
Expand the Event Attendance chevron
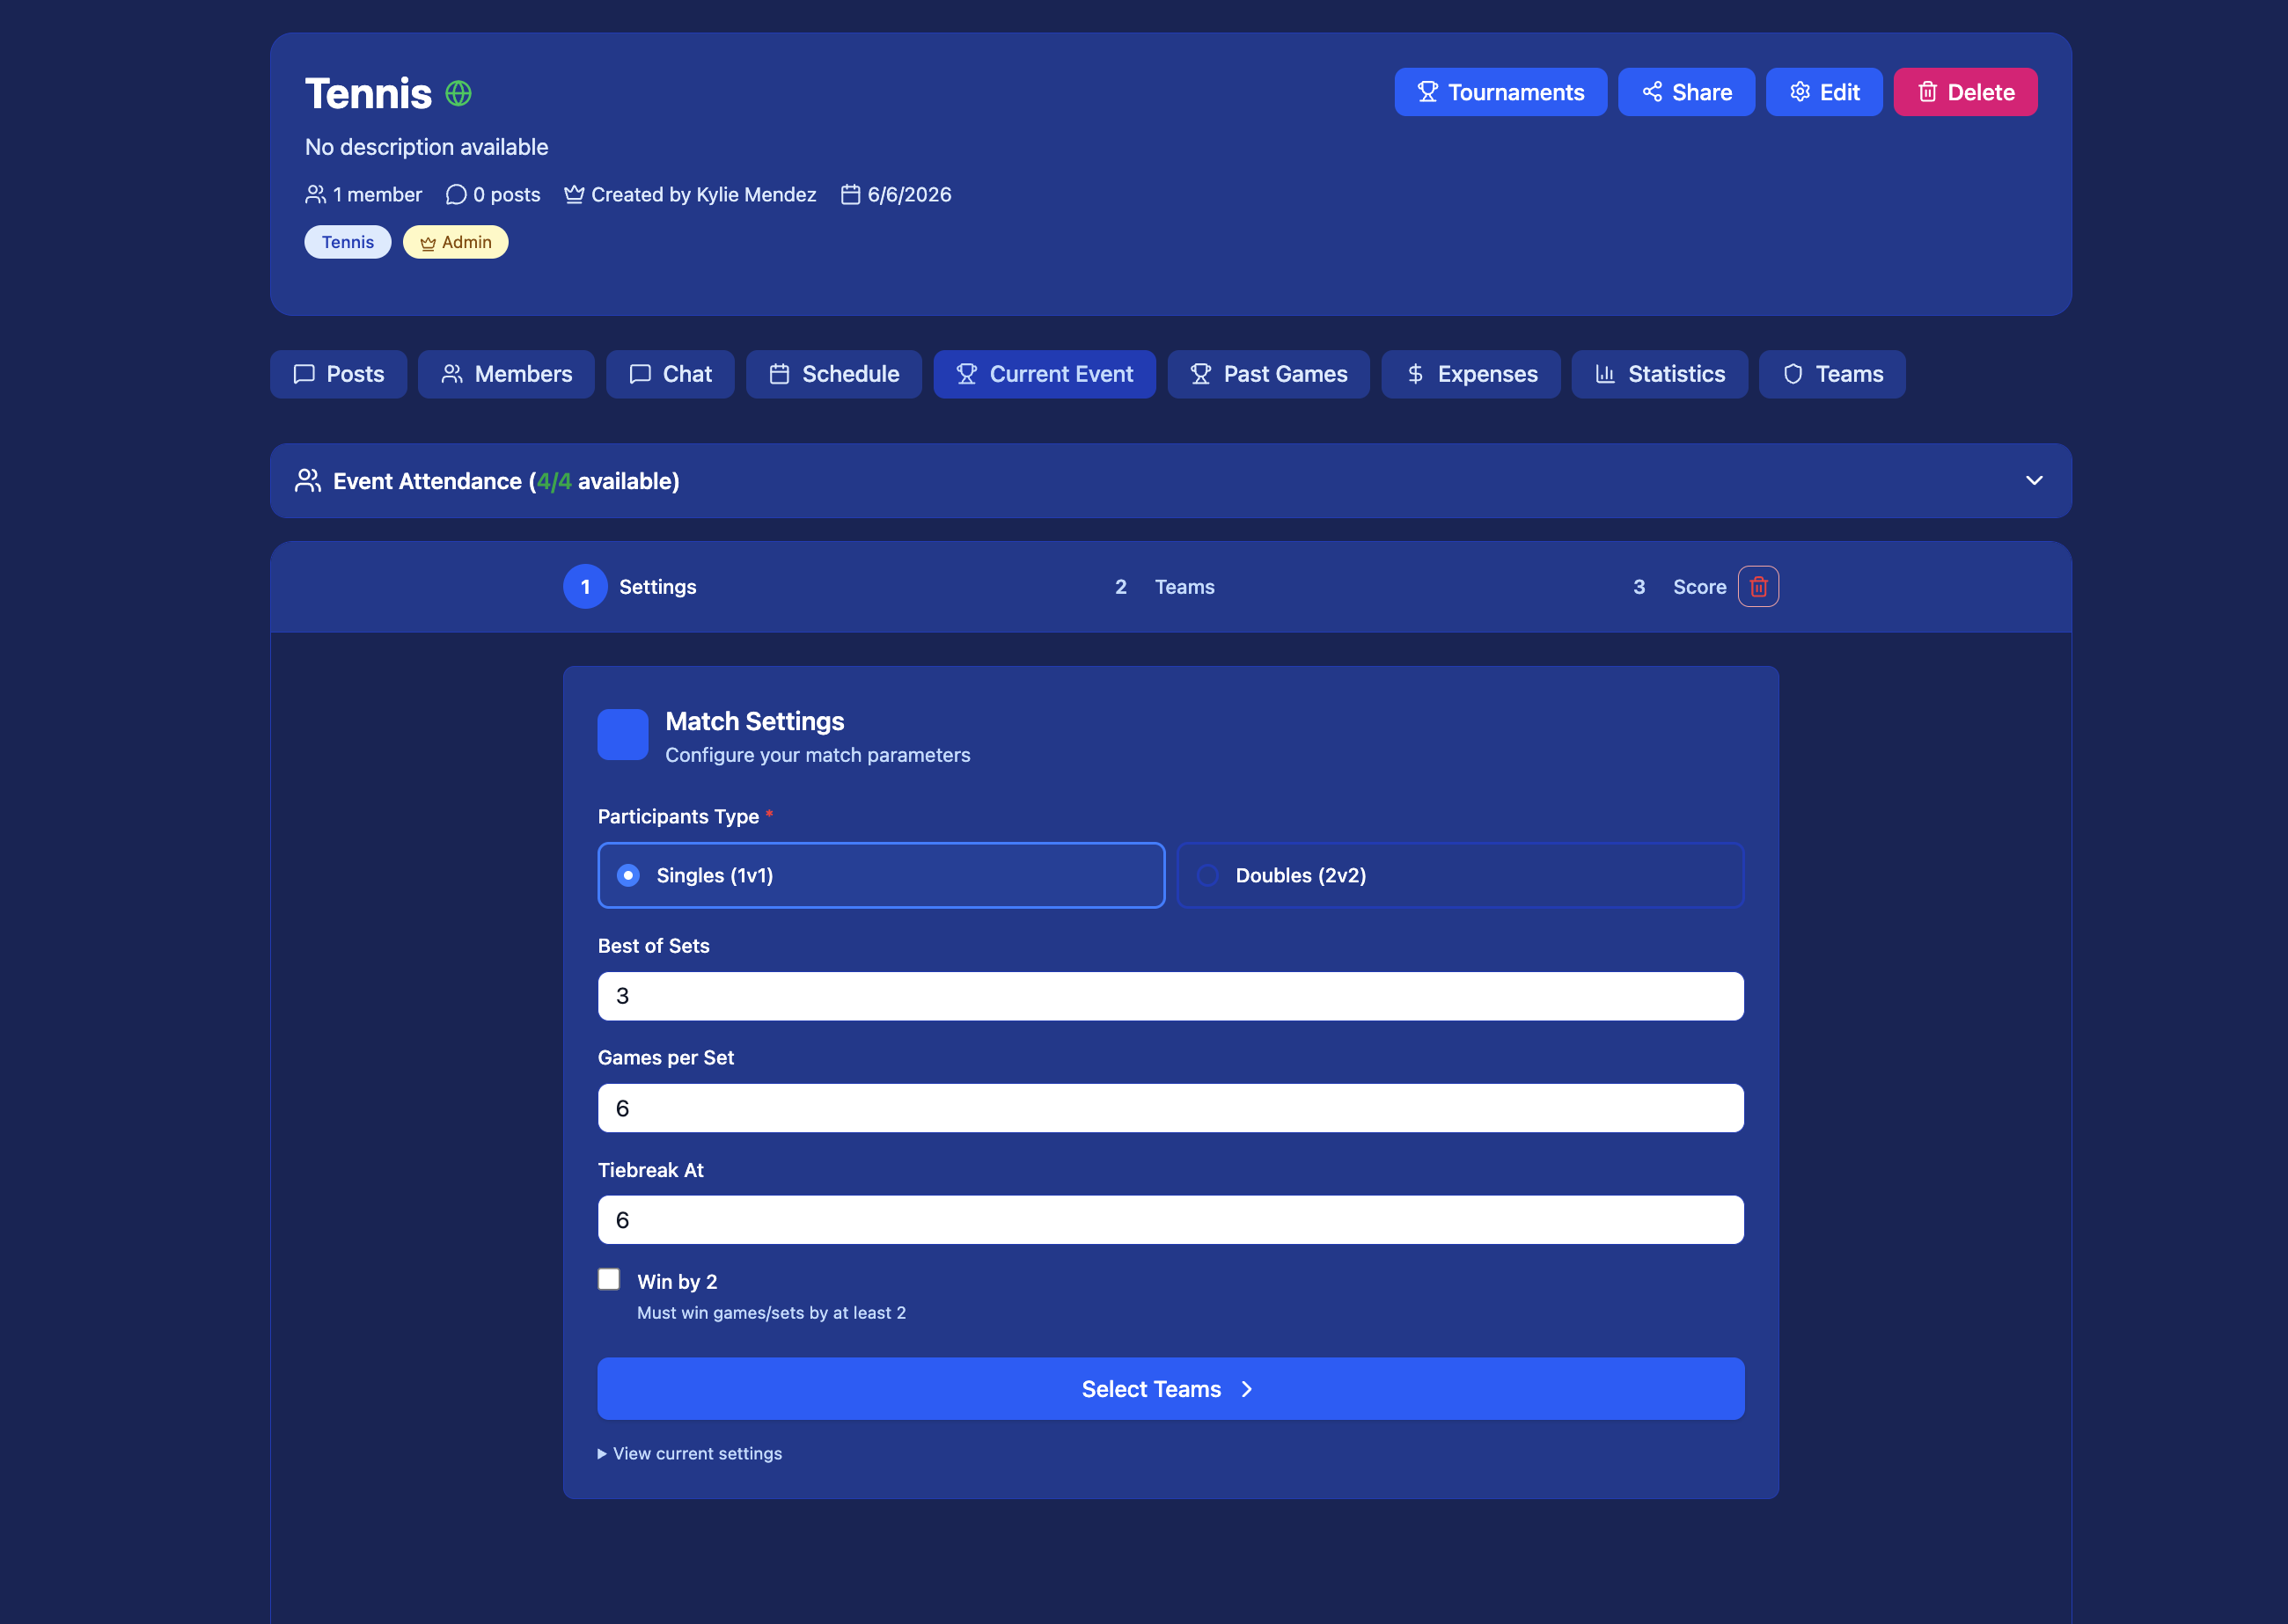coord(2034,481)
